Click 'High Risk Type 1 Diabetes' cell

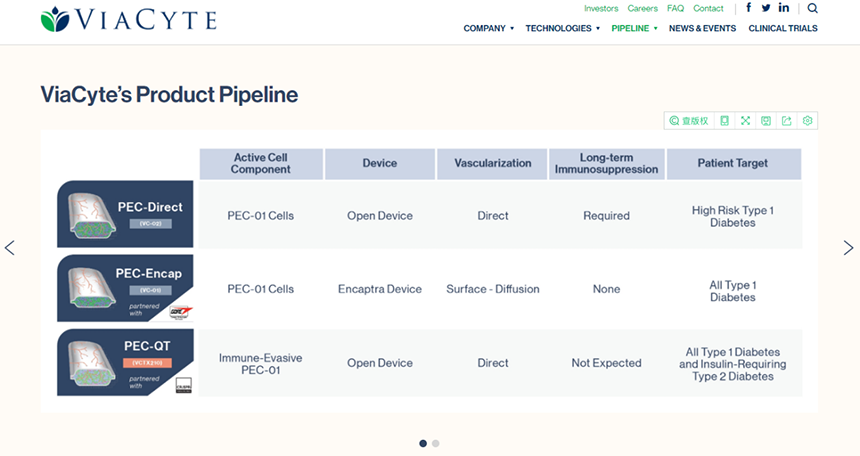(733, 216)
